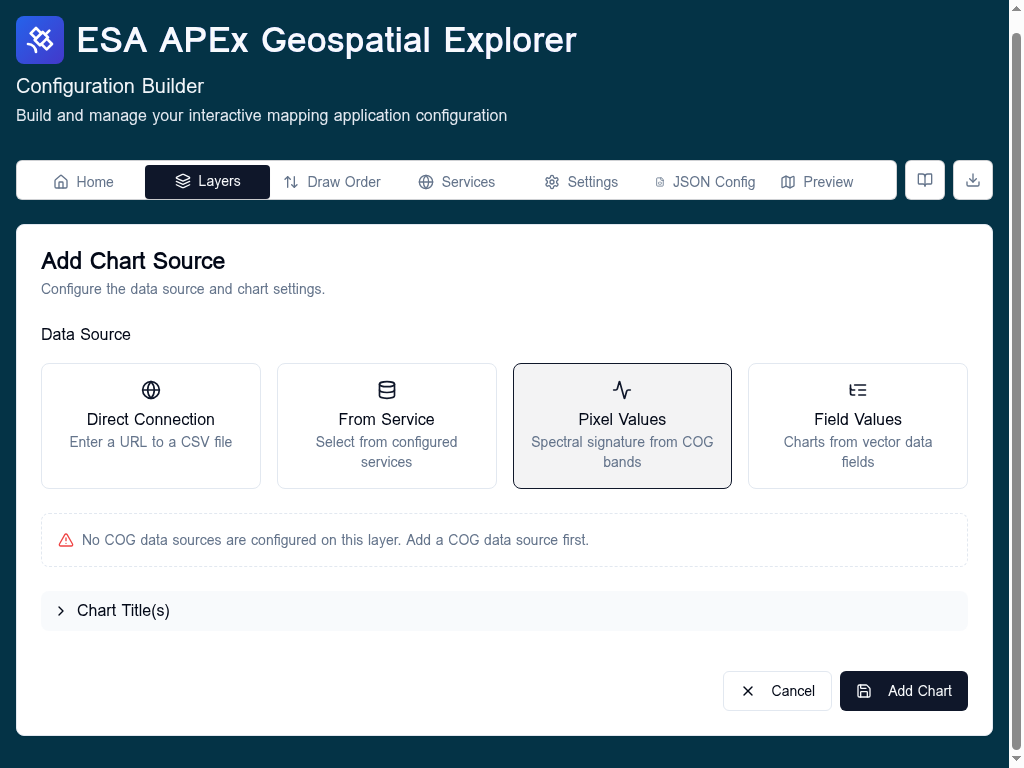Click the download configuration icon button
Viewport: 1024px width, 768px height.
pos(973,180)
